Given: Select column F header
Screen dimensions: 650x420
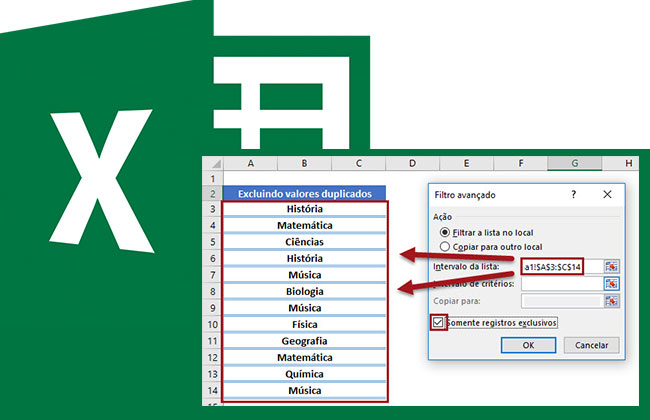Looking at the screenshot, I should (x=521, y=163).
